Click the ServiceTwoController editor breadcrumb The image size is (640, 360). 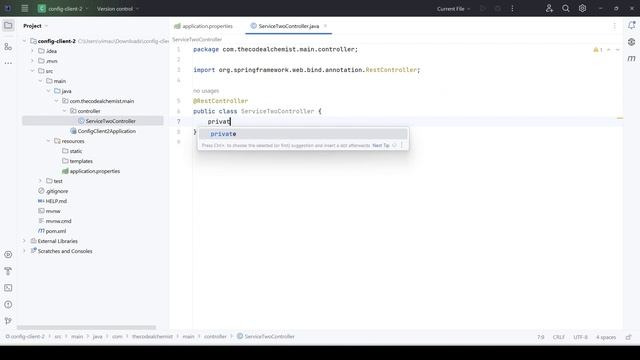(197, 40)
